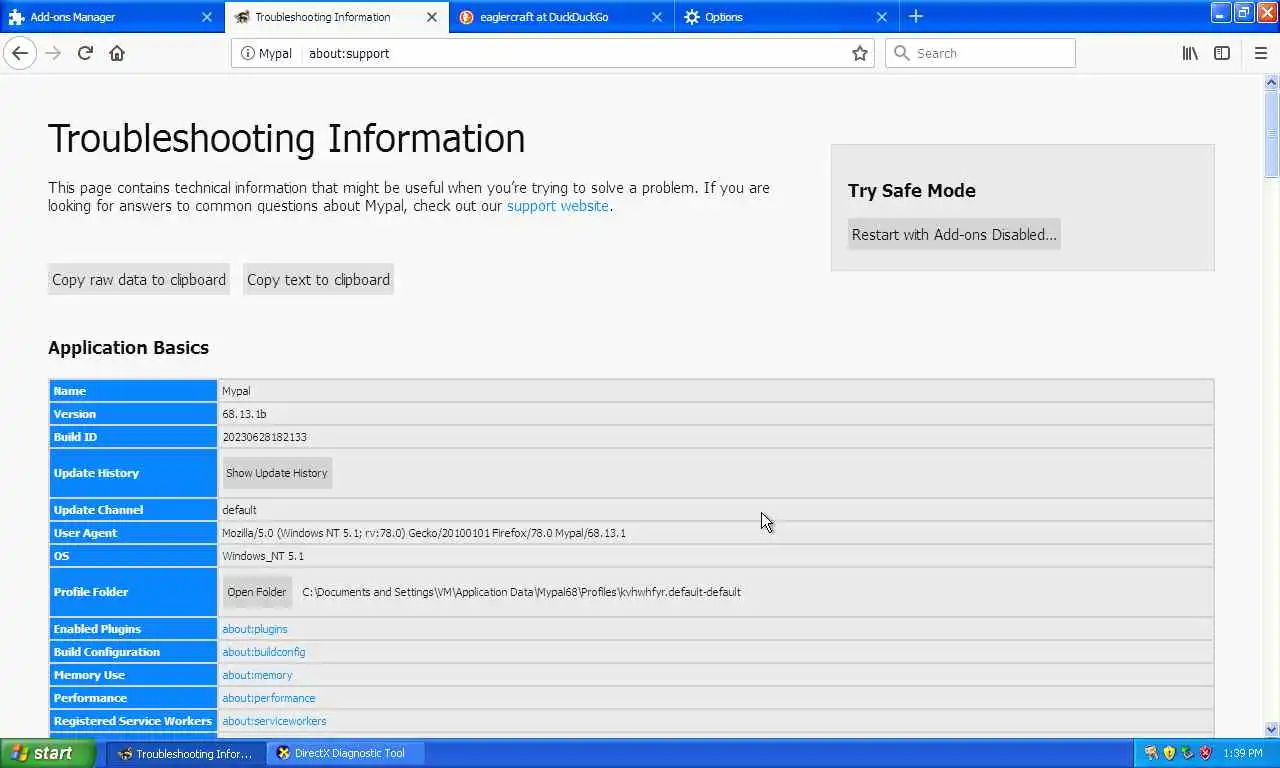Focus the Search box
Image resolution: width=1280 pixels, height=768 pixels.
980,53
